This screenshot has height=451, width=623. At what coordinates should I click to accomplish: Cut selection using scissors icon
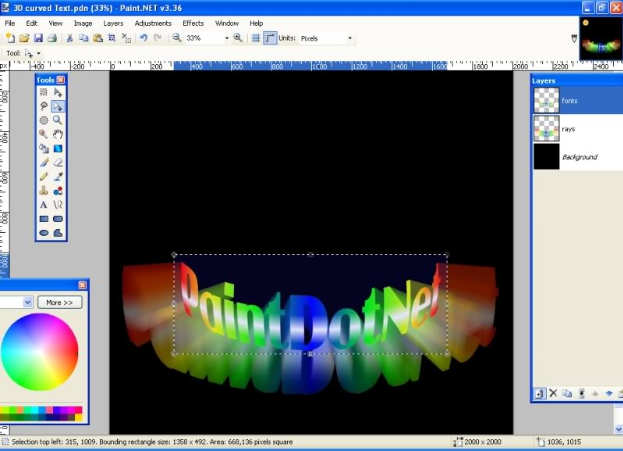click(70, 38)
